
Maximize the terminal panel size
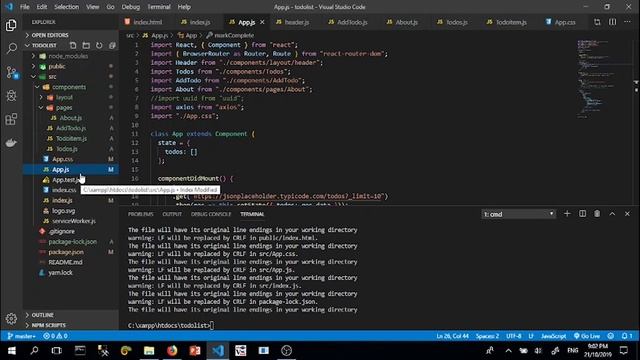(x=612, y=213)
